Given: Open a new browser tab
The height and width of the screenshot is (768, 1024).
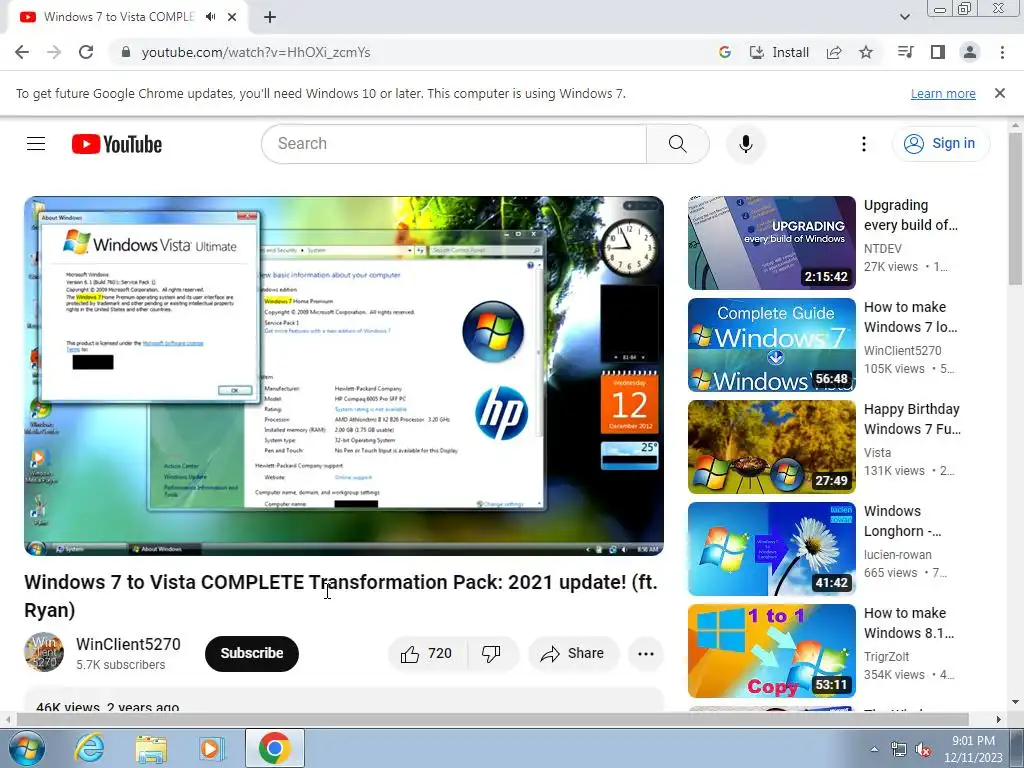Looking at the screenshot, I should tap(270, 17).
